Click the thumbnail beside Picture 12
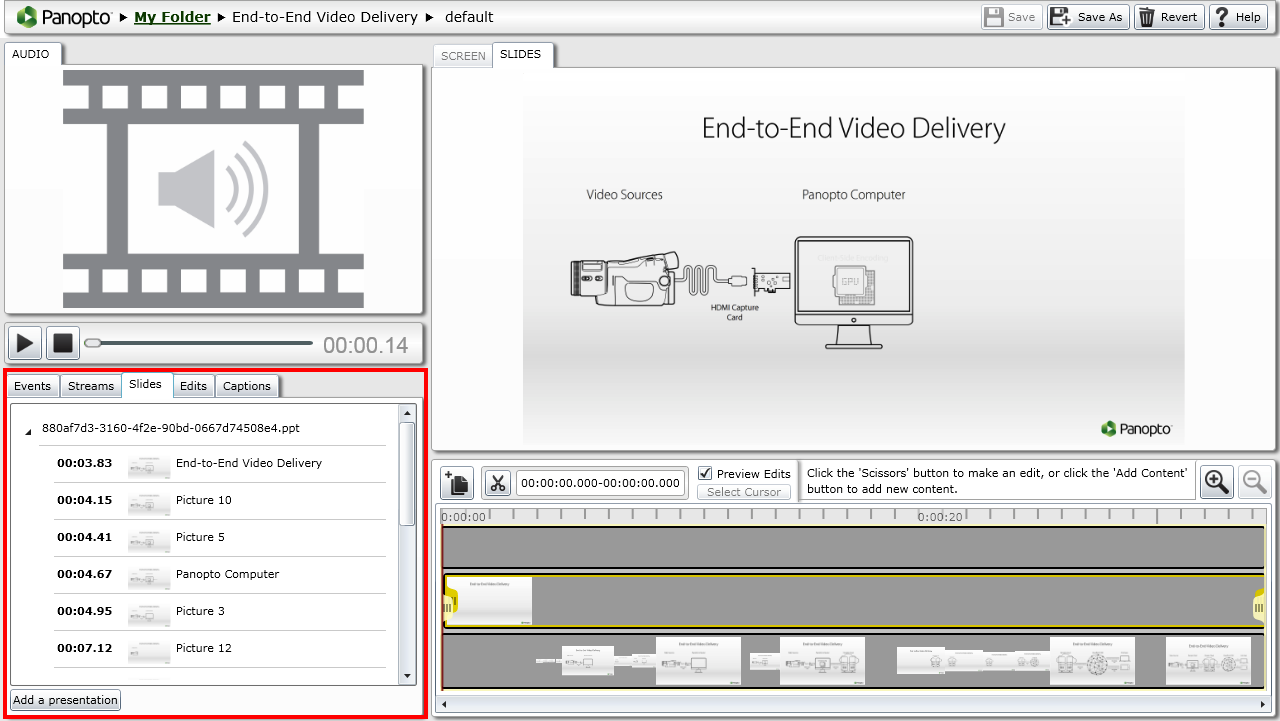1280x721 pixels. 149,652
